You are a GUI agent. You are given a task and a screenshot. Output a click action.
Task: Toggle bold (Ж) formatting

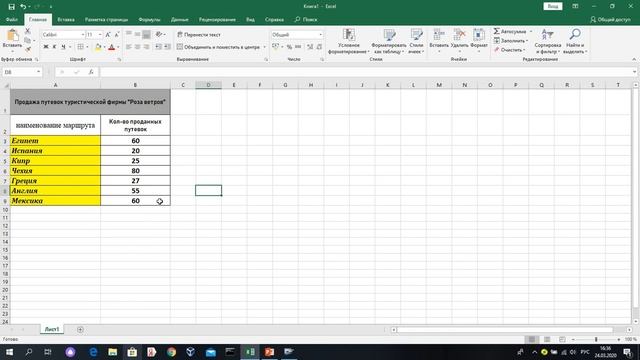coord(46,47)
